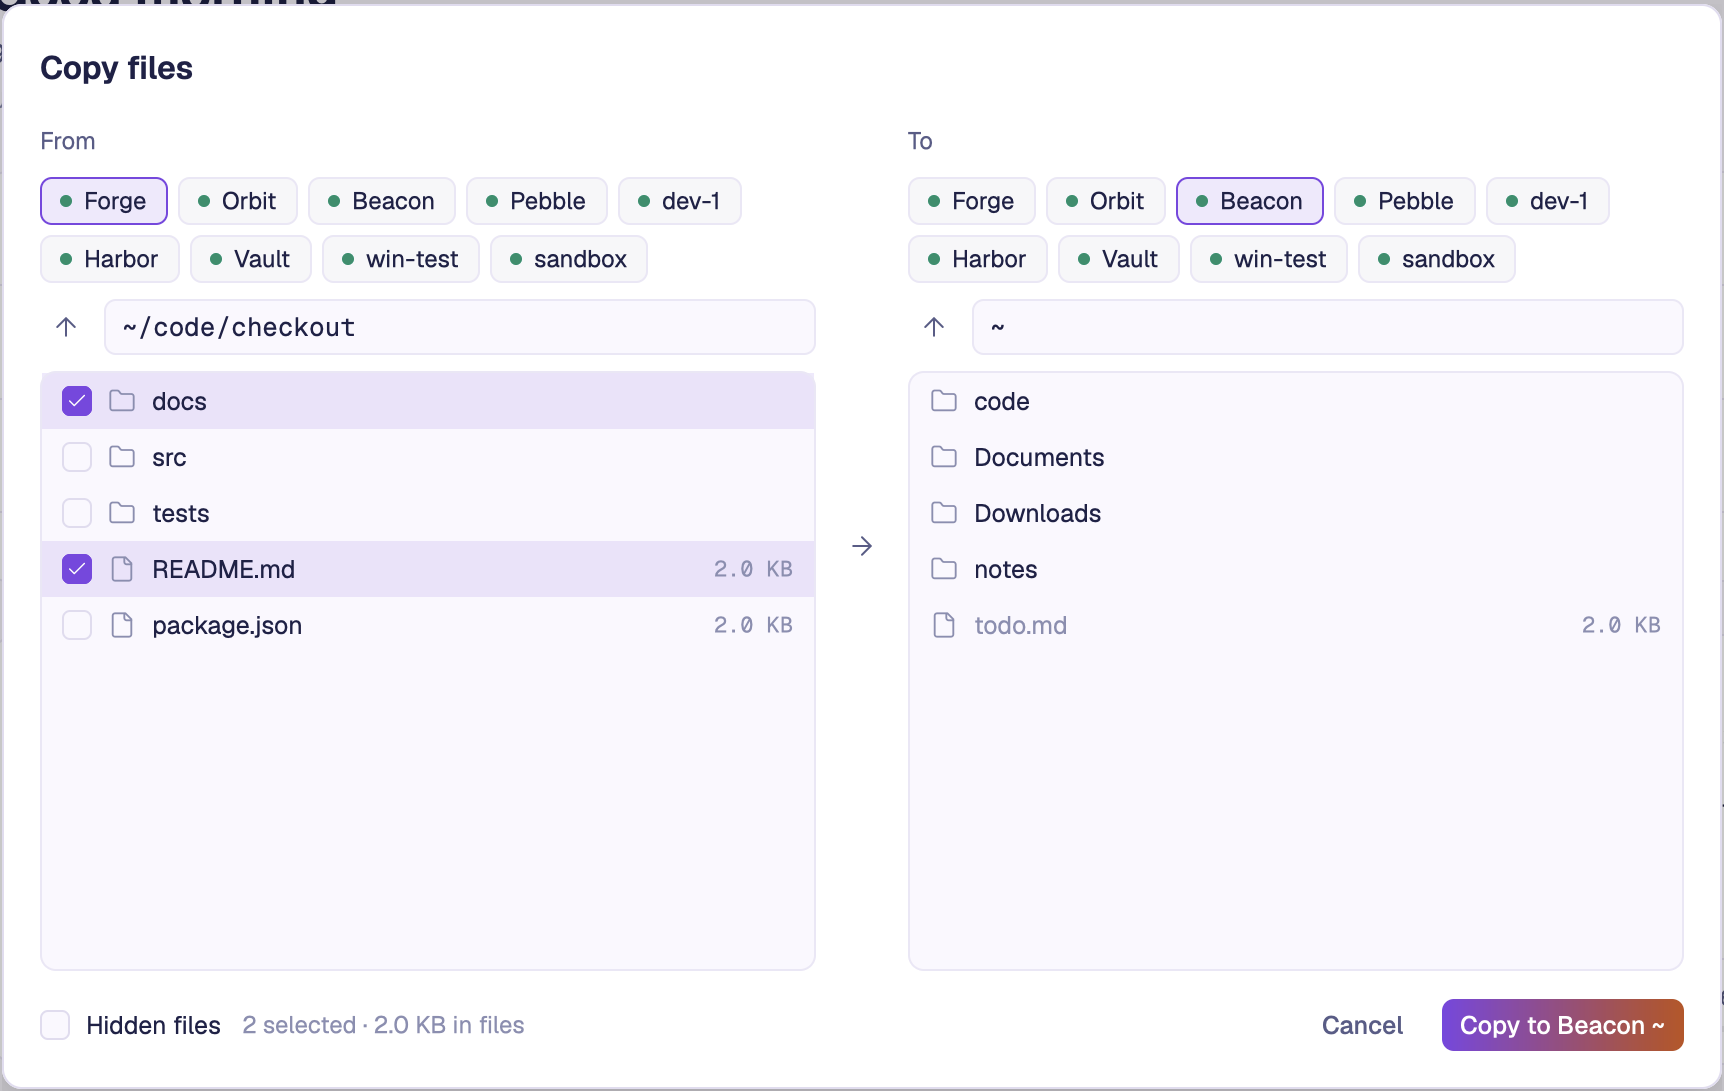The image size is (1724, 1091).
Task: Check the package.json checkbox
Action: pyautogui.click(x=77, y=625)
